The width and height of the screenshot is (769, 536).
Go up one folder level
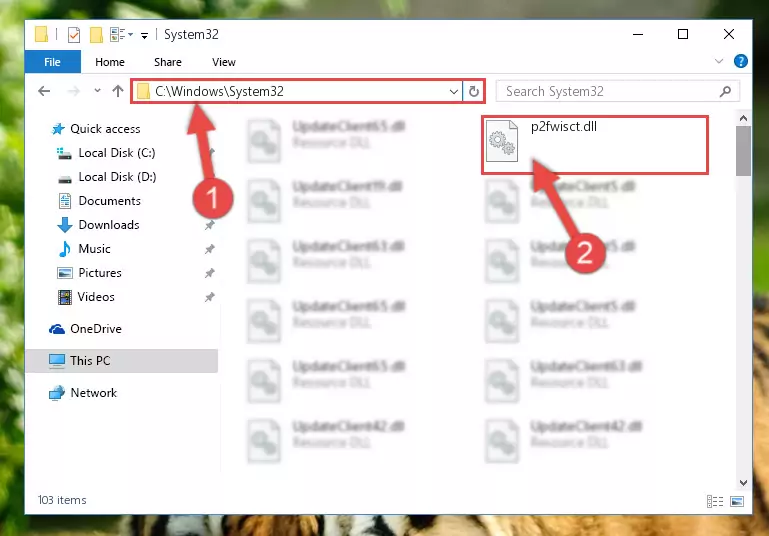118,91
